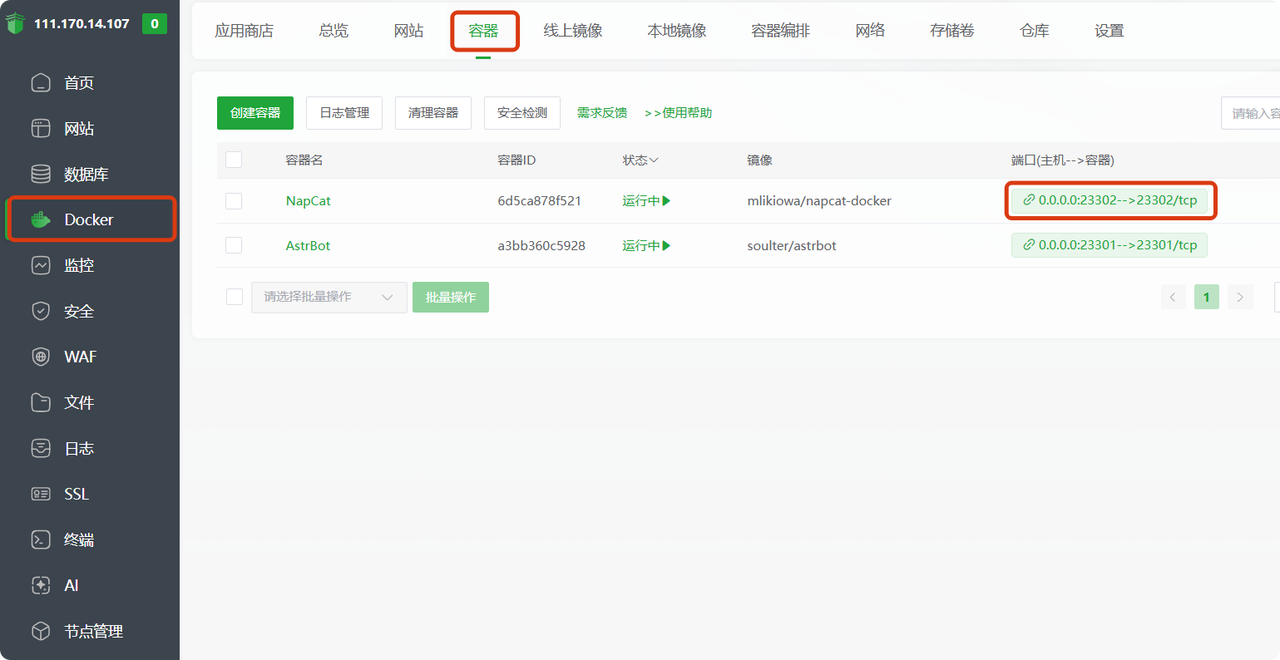
Task: Click the WAF globe icon
Action: (x=41, y=357)
